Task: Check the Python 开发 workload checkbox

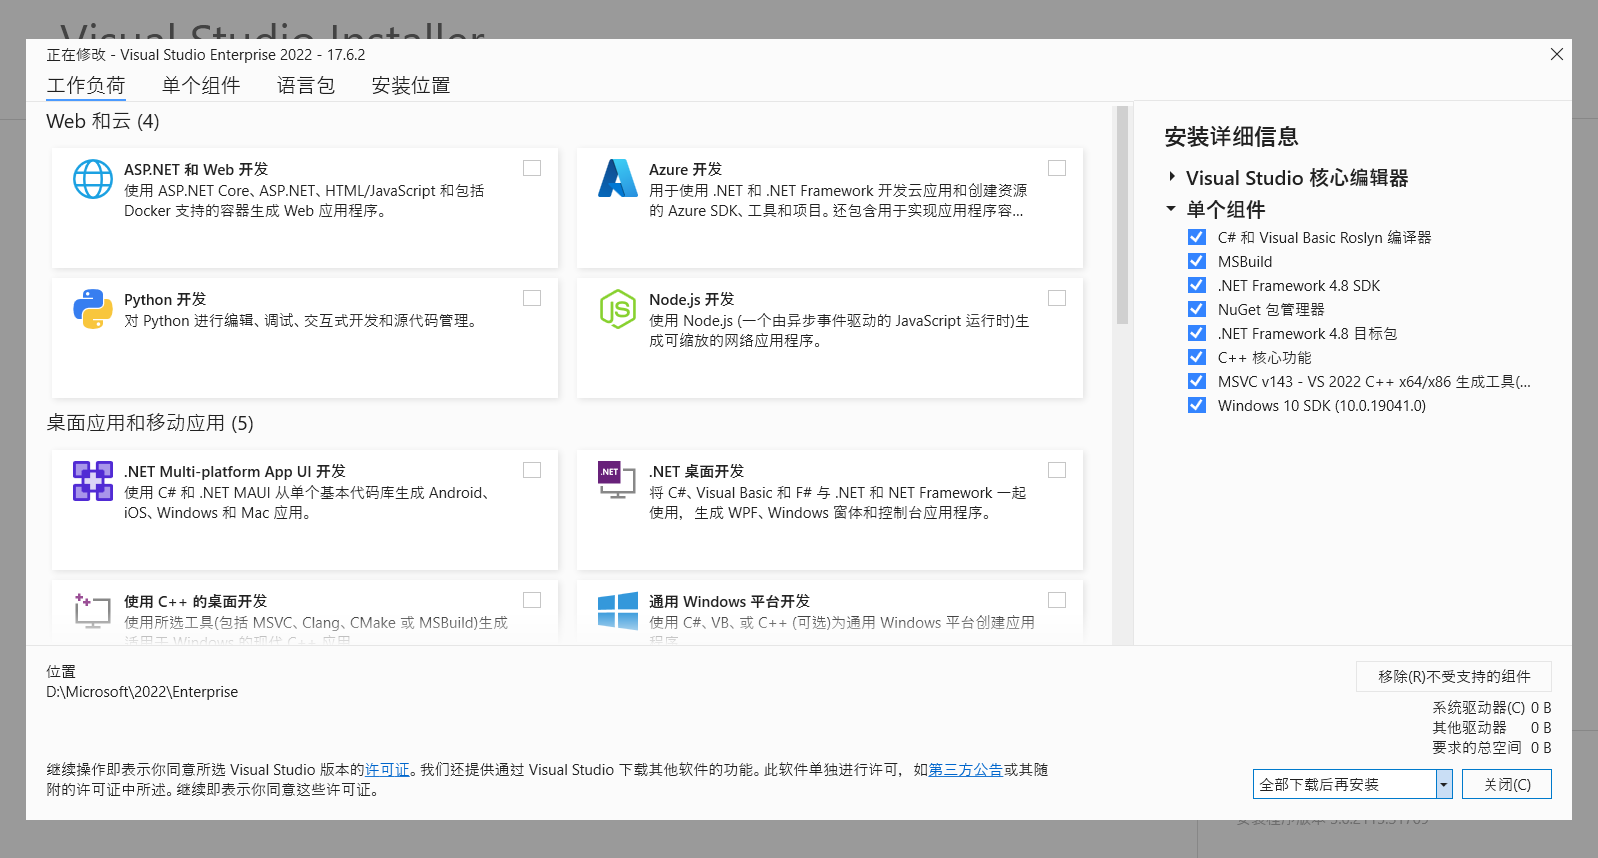Action: [532, 298]
